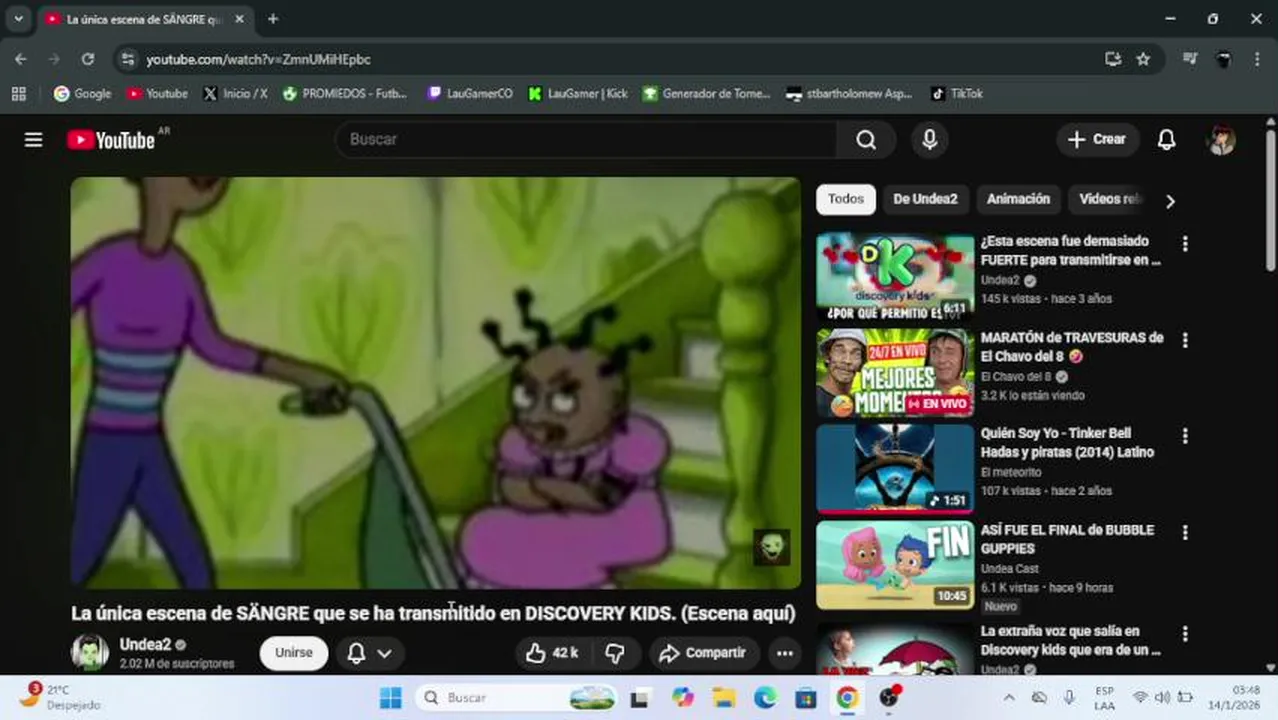The width and height of the screenshot is (1278, 720).
Task: Open the TikTok bookmark
Action: point(957,93)
